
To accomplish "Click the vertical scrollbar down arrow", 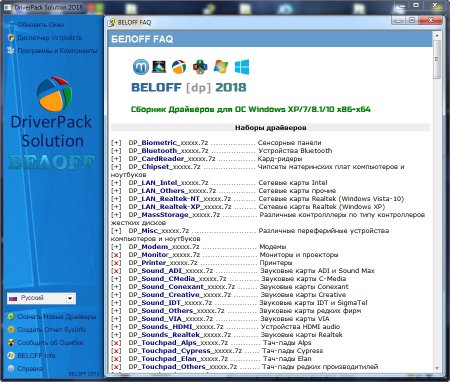I will click(x=437, y=368).
